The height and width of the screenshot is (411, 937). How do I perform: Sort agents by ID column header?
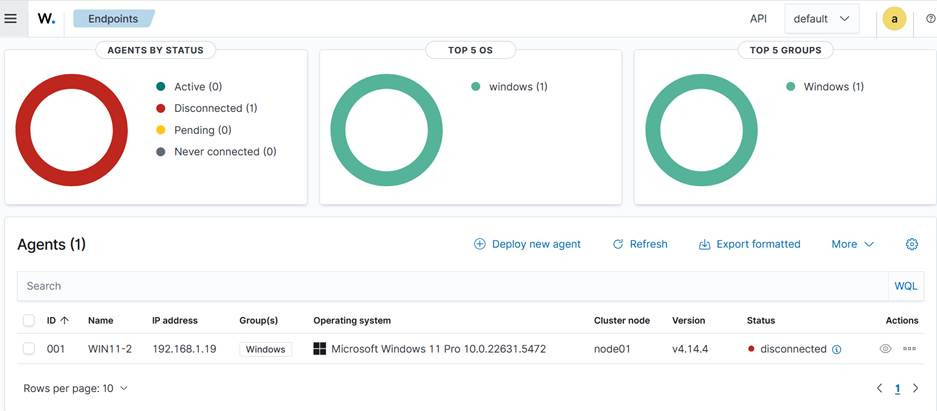(57, 321)
